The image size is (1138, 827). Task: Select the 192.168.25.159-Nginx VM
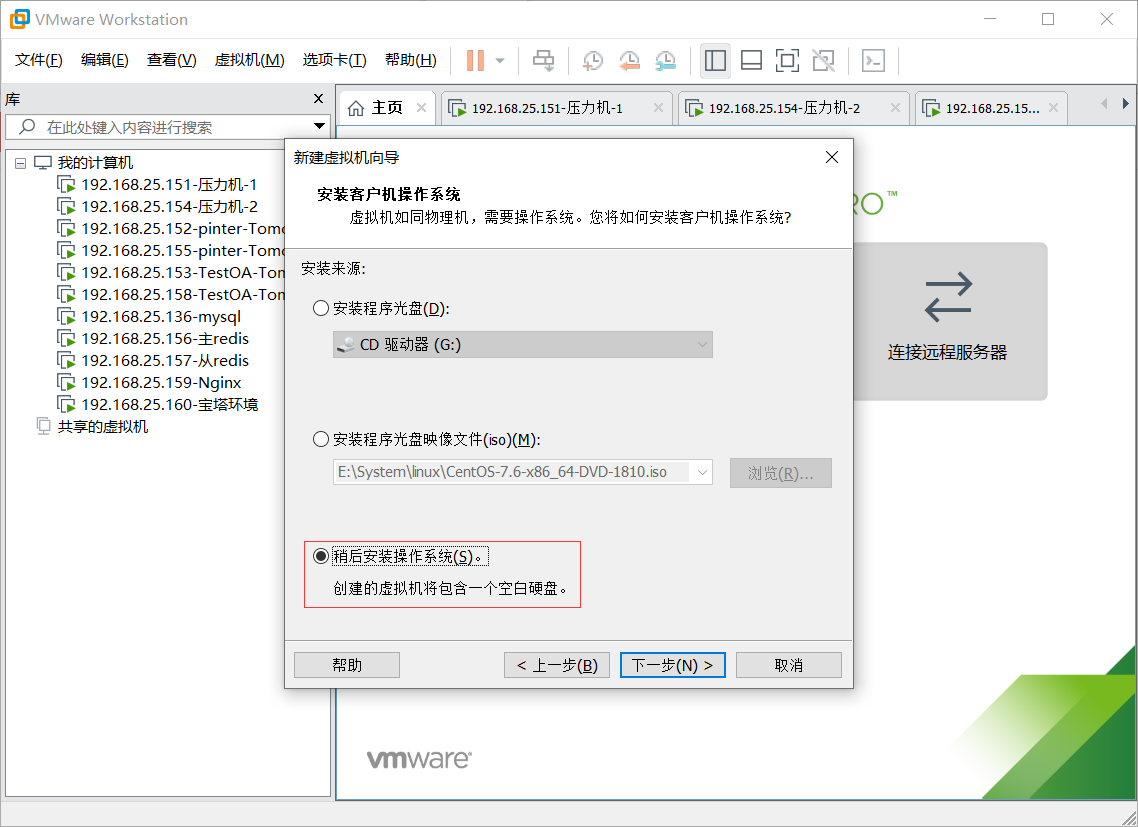(x=161, y=383)
